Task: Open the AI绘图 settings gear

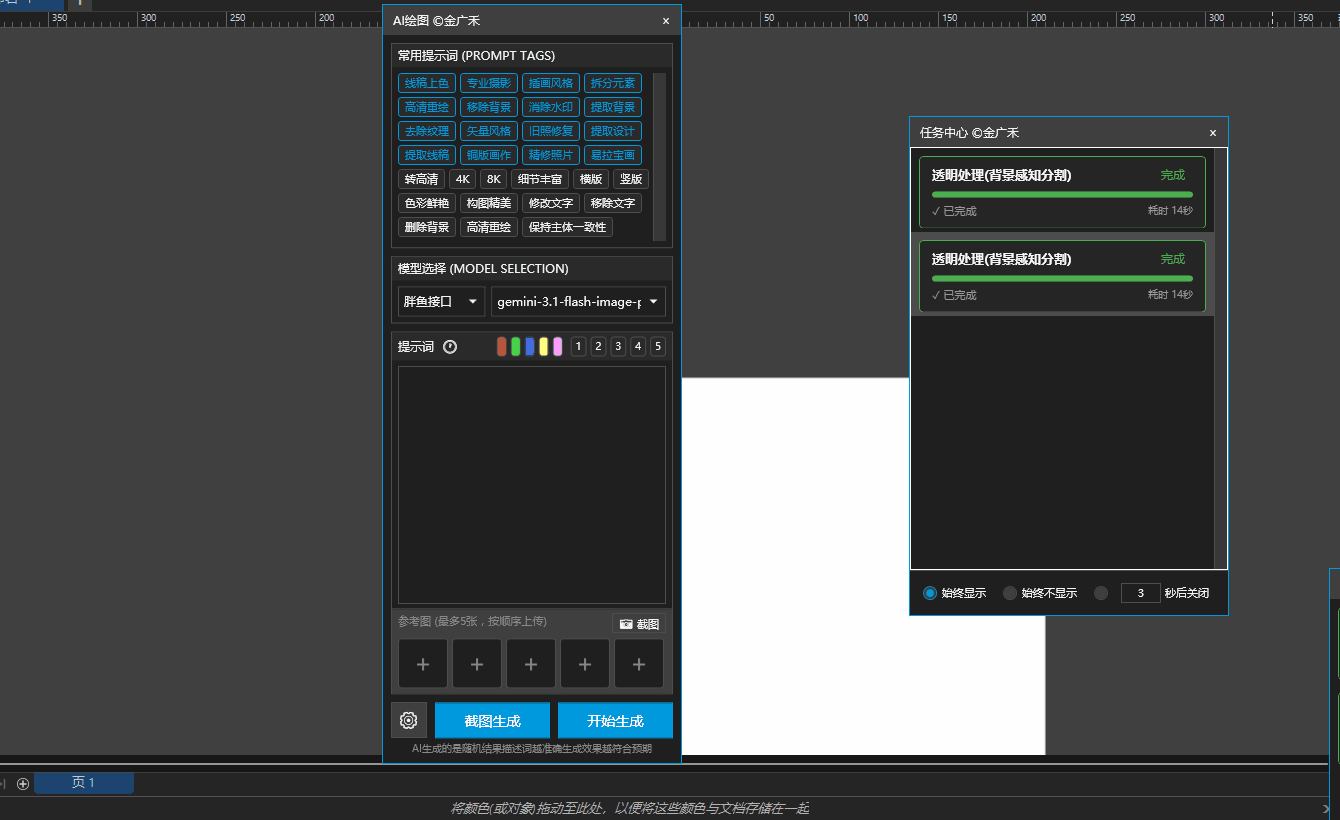Action: coord(408,720)
